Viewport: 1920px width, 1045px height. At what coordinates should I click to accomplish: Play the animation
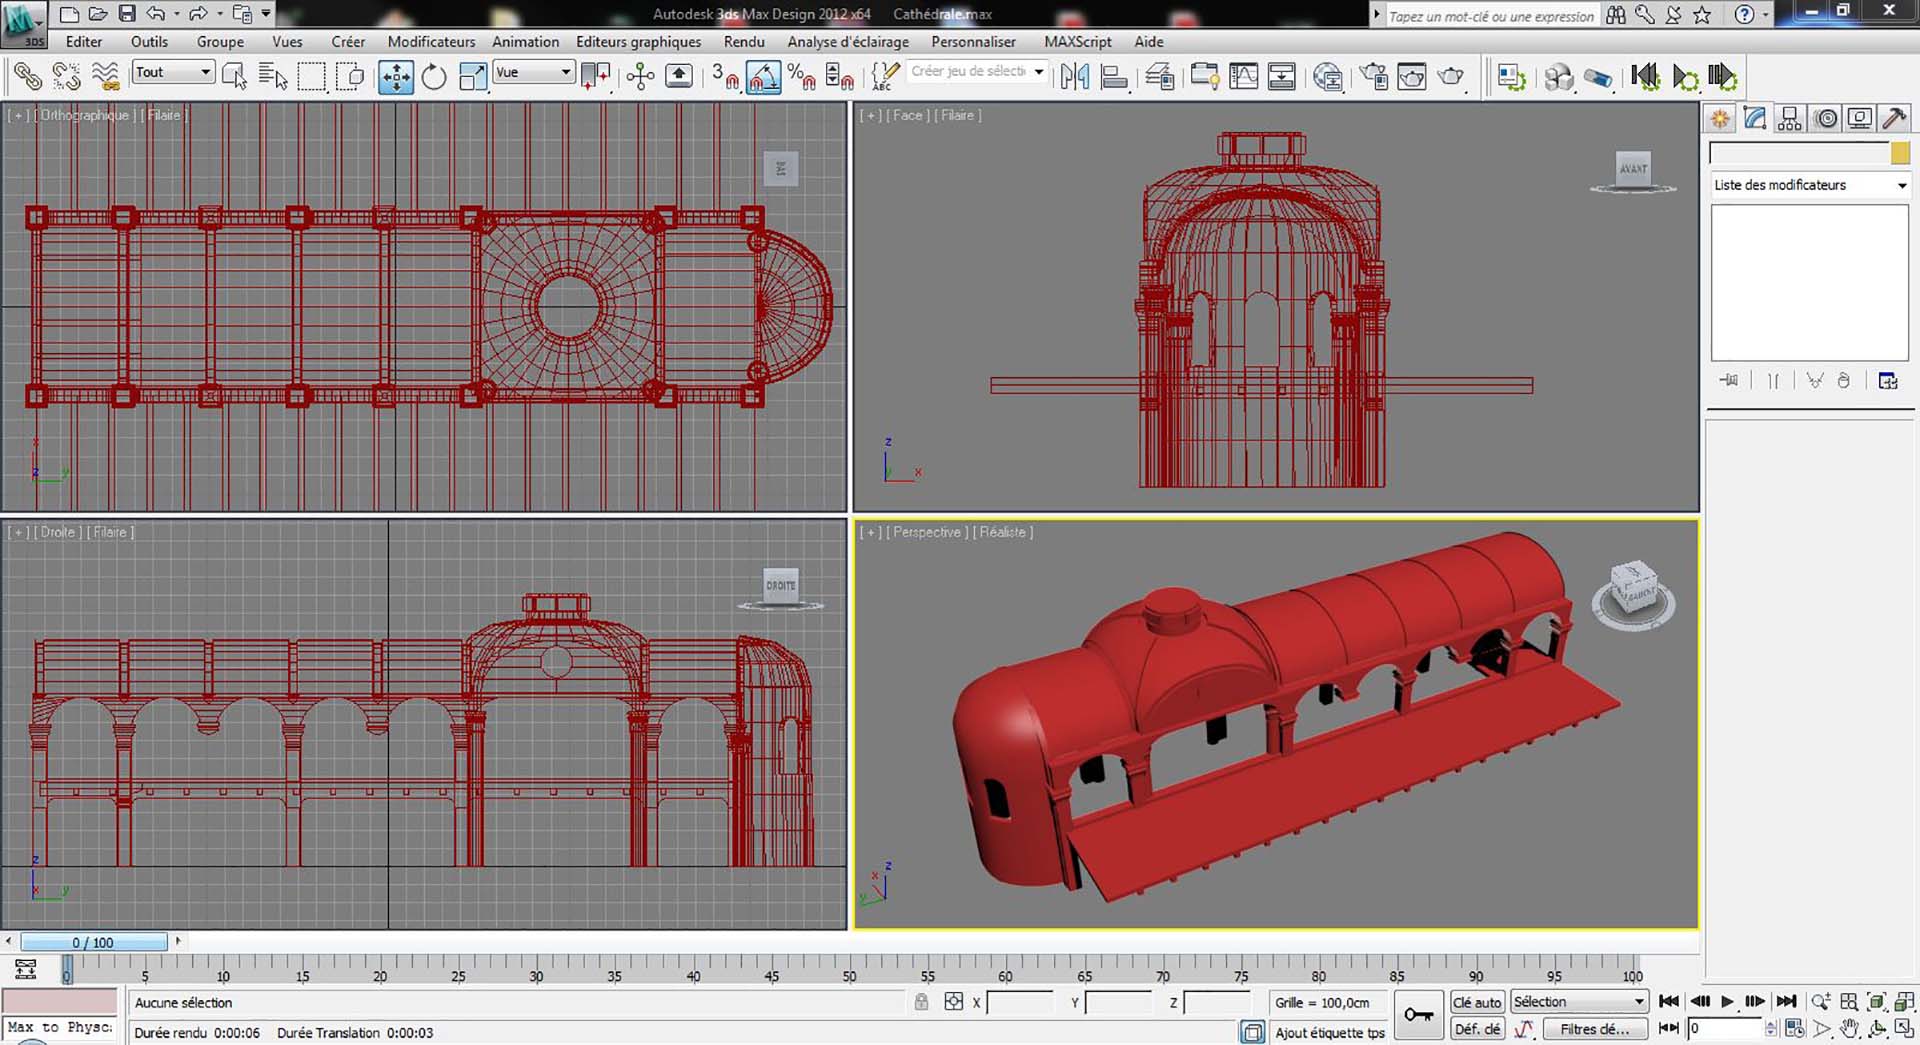(1727, 1002)
